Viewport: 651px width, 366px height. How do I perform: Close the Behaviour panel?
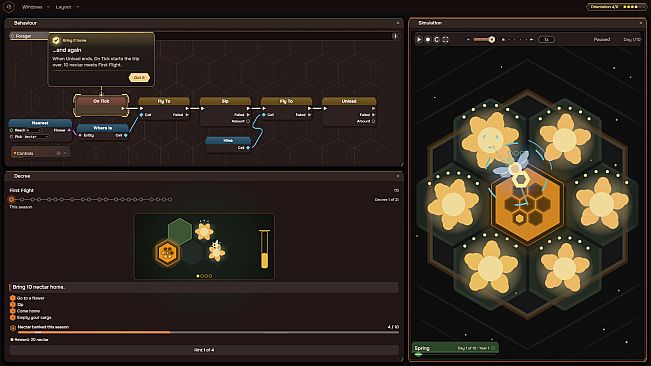click(x=398, y=23)
